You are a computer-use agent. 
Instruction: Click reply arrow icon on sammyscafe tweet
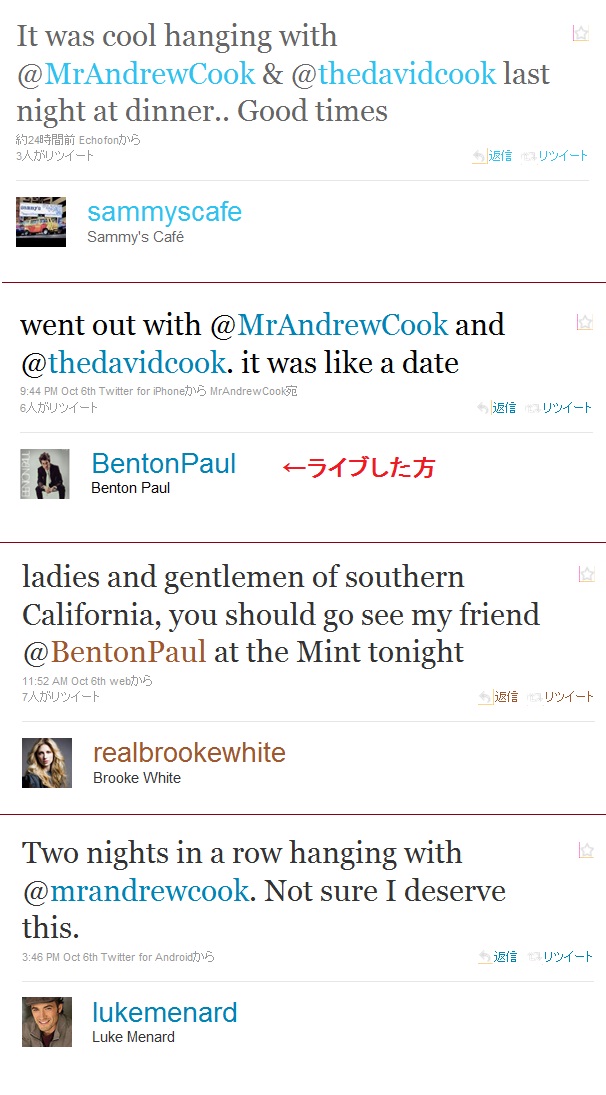coord(479,156)
